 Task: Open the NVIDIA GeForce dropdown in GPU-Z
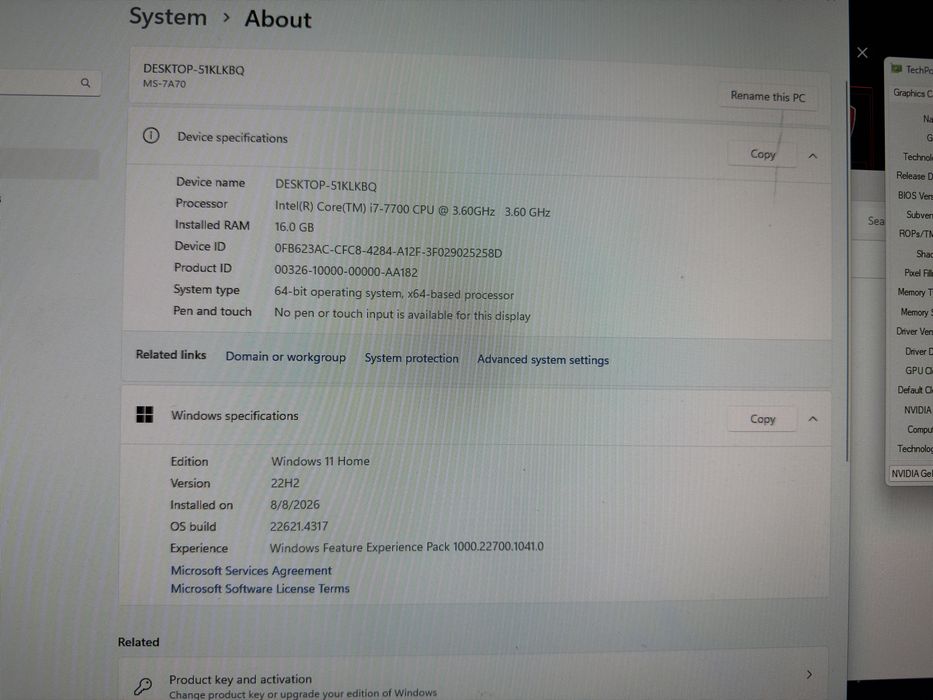[x=911, y=473]
